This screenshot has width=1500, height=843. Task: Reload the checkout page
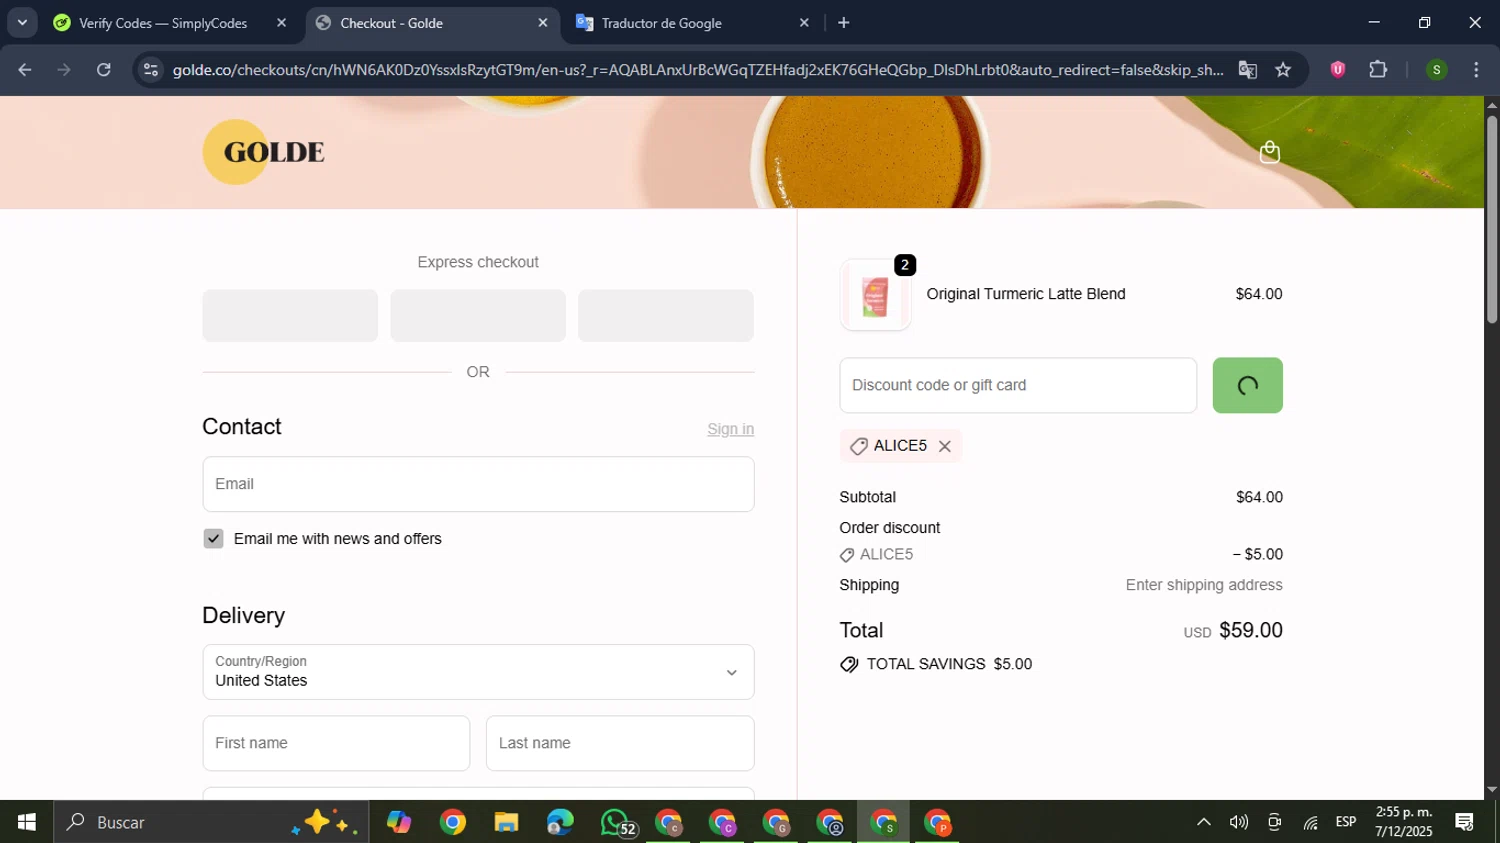click(x=103, y=70)
